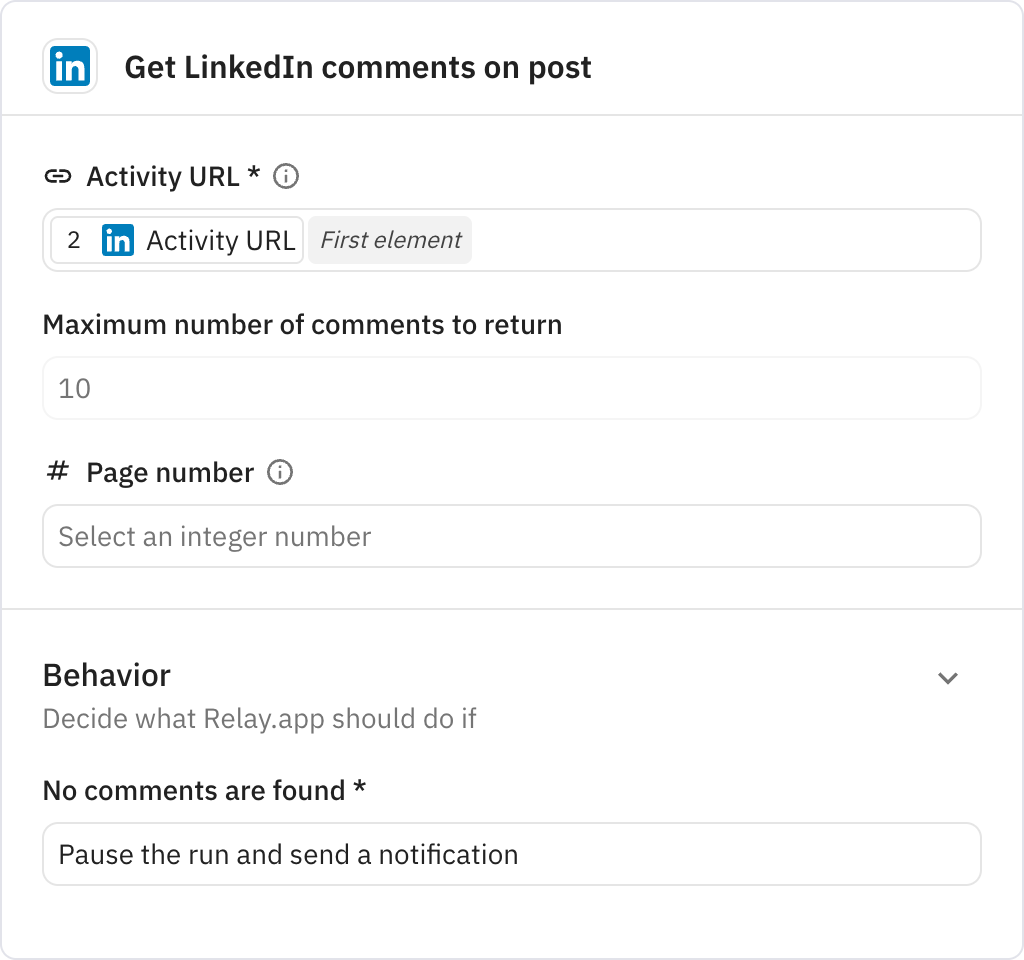
Task: Click the LinkedIn icon inside the Activity URL chip
Action: [x=120, y=240]
